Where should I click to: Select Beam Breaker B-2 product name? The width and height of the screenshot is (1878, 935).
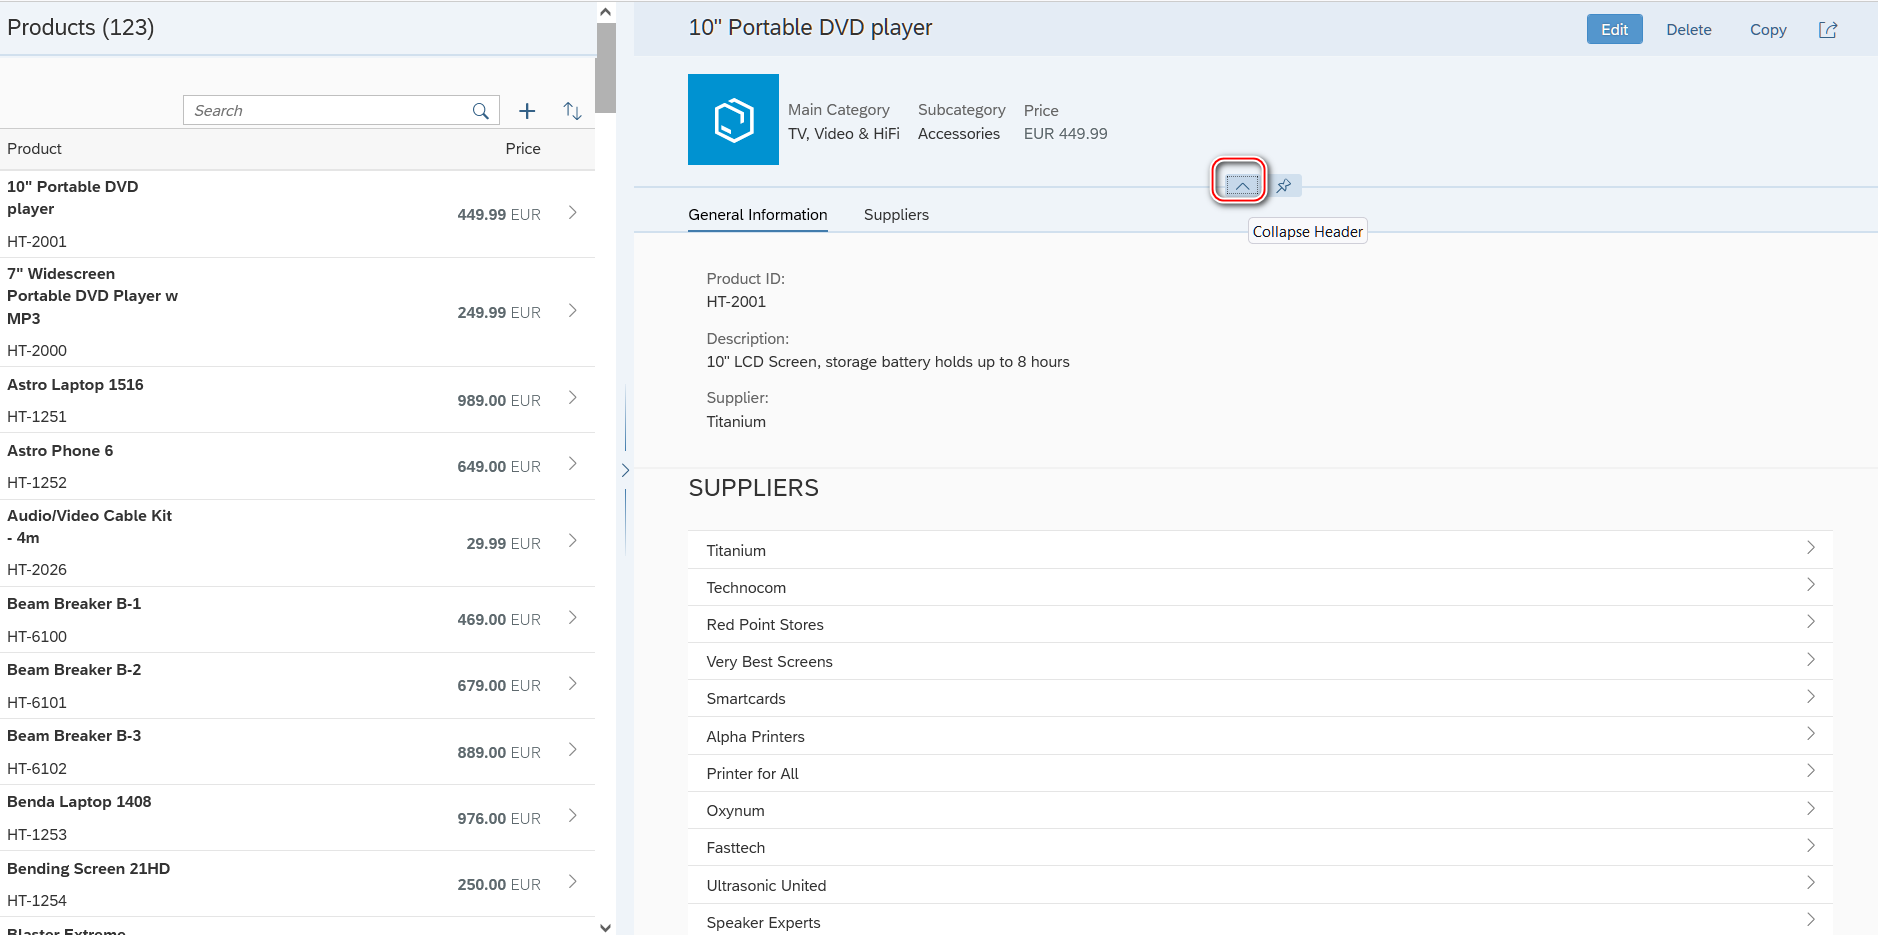(x=74, y=670)
